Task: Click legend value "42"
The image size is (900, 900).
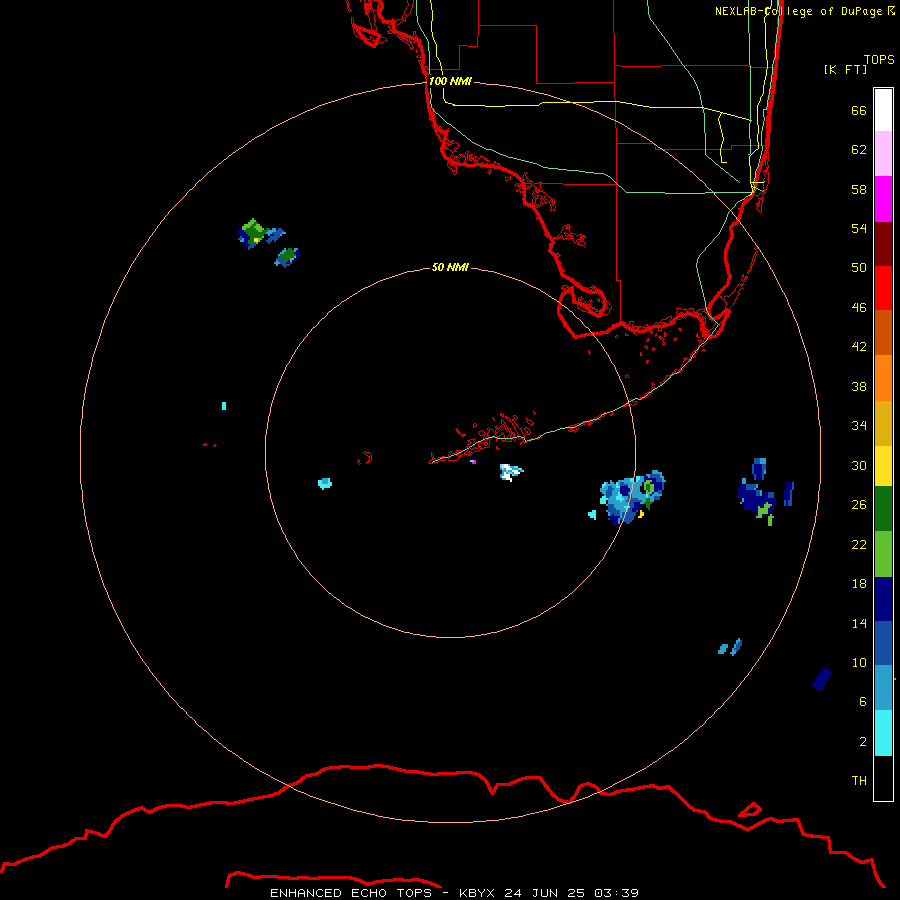Action: [x=859, y=346]
